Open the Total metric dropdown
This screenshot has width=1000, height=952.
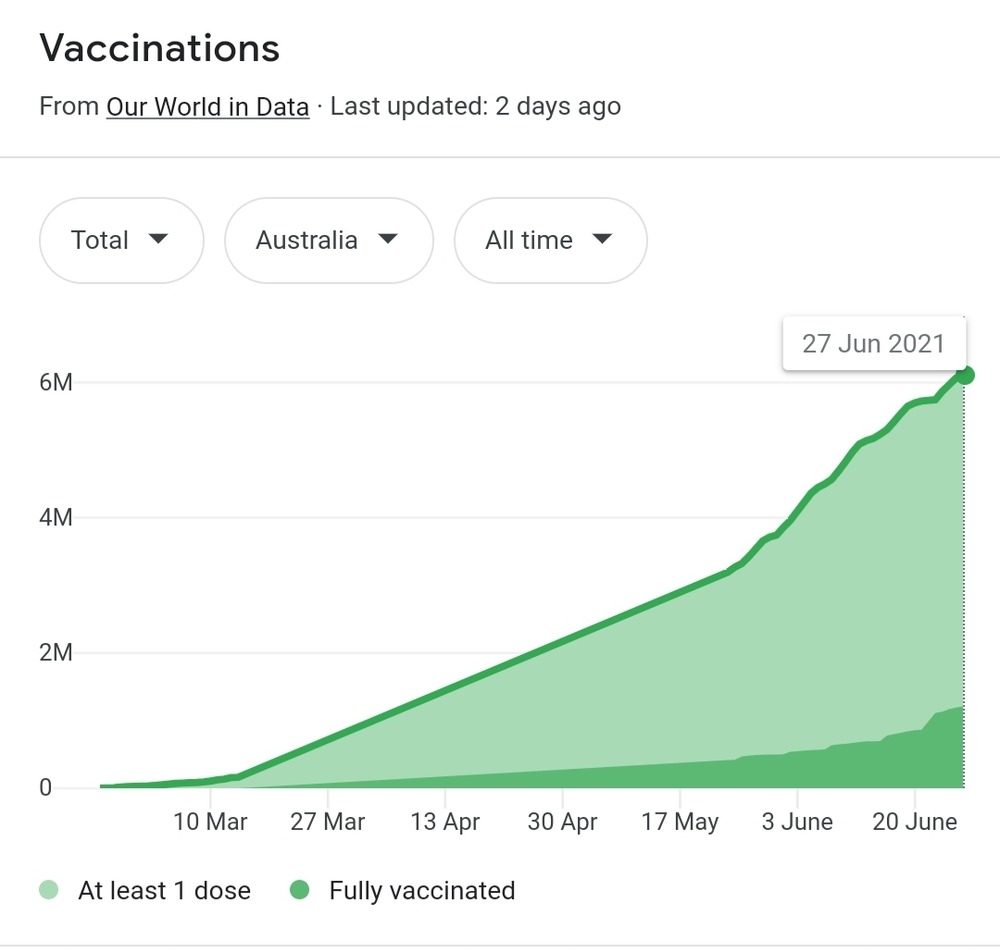click(120, 241)
